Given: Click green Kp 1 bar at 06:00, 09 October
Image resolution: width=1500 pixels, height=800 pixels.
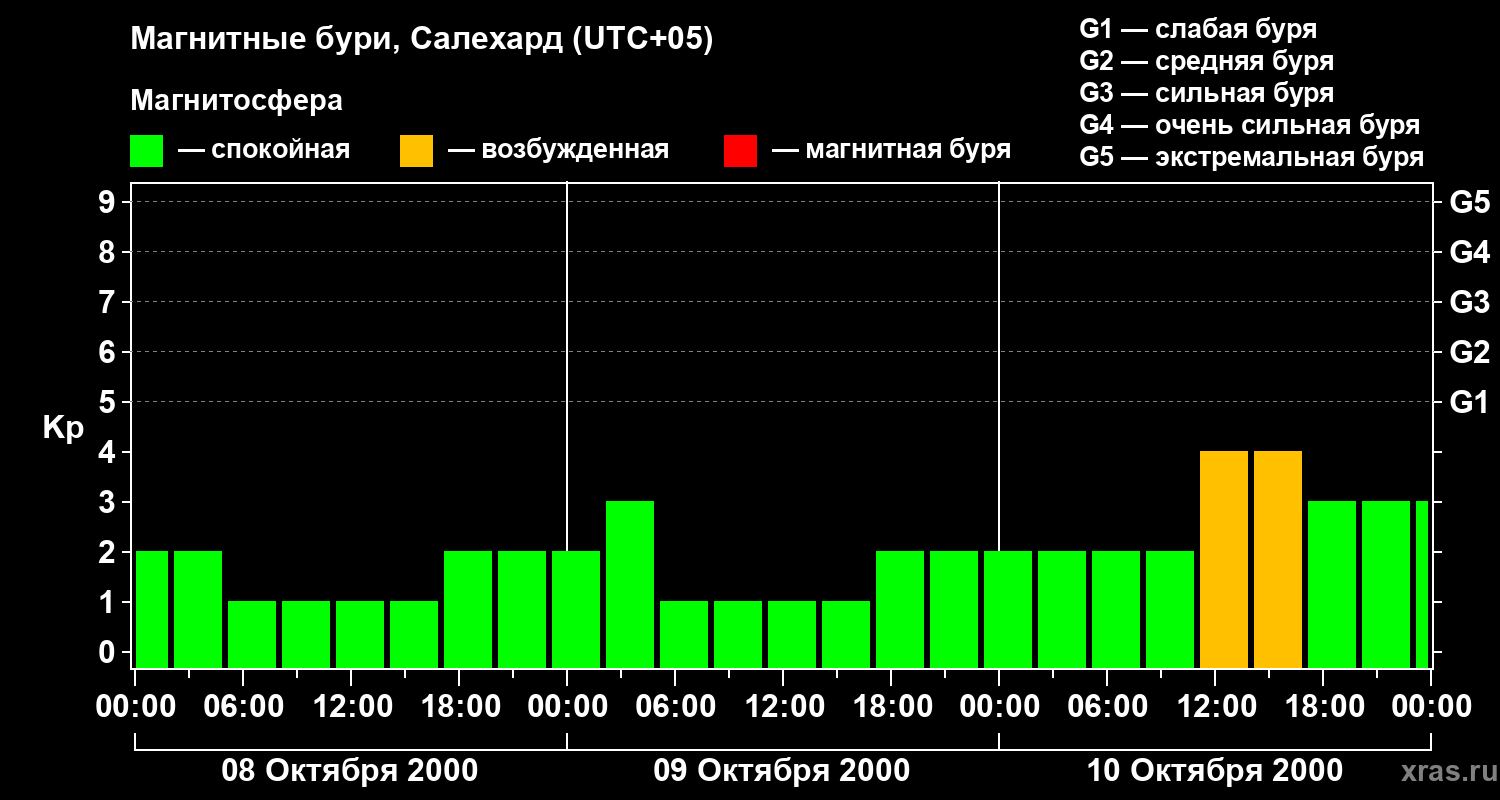Looking at the screenshot, I should pos(684,634).
